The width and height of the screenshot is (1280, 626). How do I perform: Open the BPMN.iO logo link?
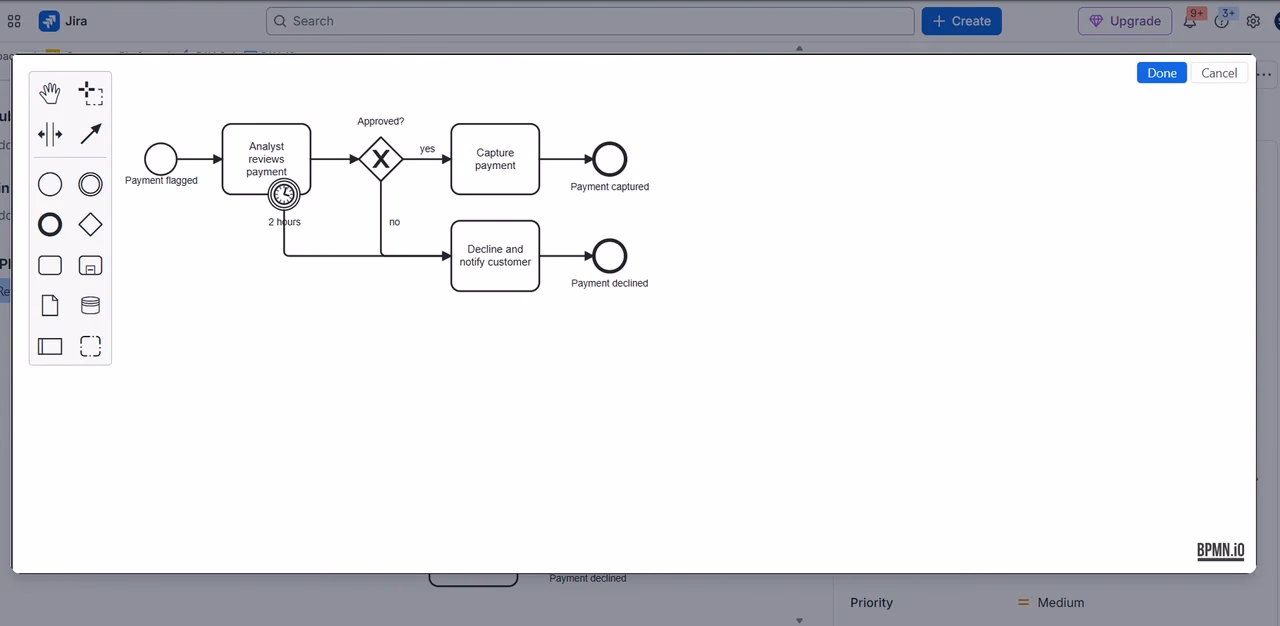pos(1221,551)
